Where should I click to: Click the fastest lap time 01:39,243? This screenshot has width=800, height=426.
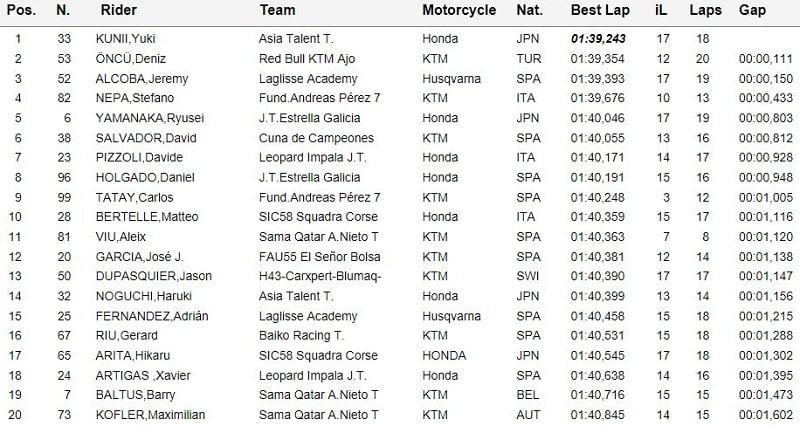(x=597, y=40)
